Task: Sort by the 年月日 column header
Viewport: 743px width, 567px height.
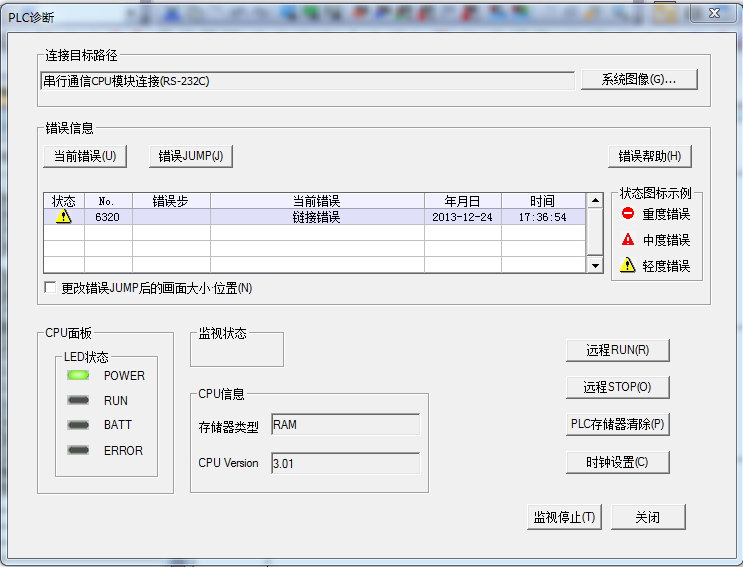Action: 463,201
